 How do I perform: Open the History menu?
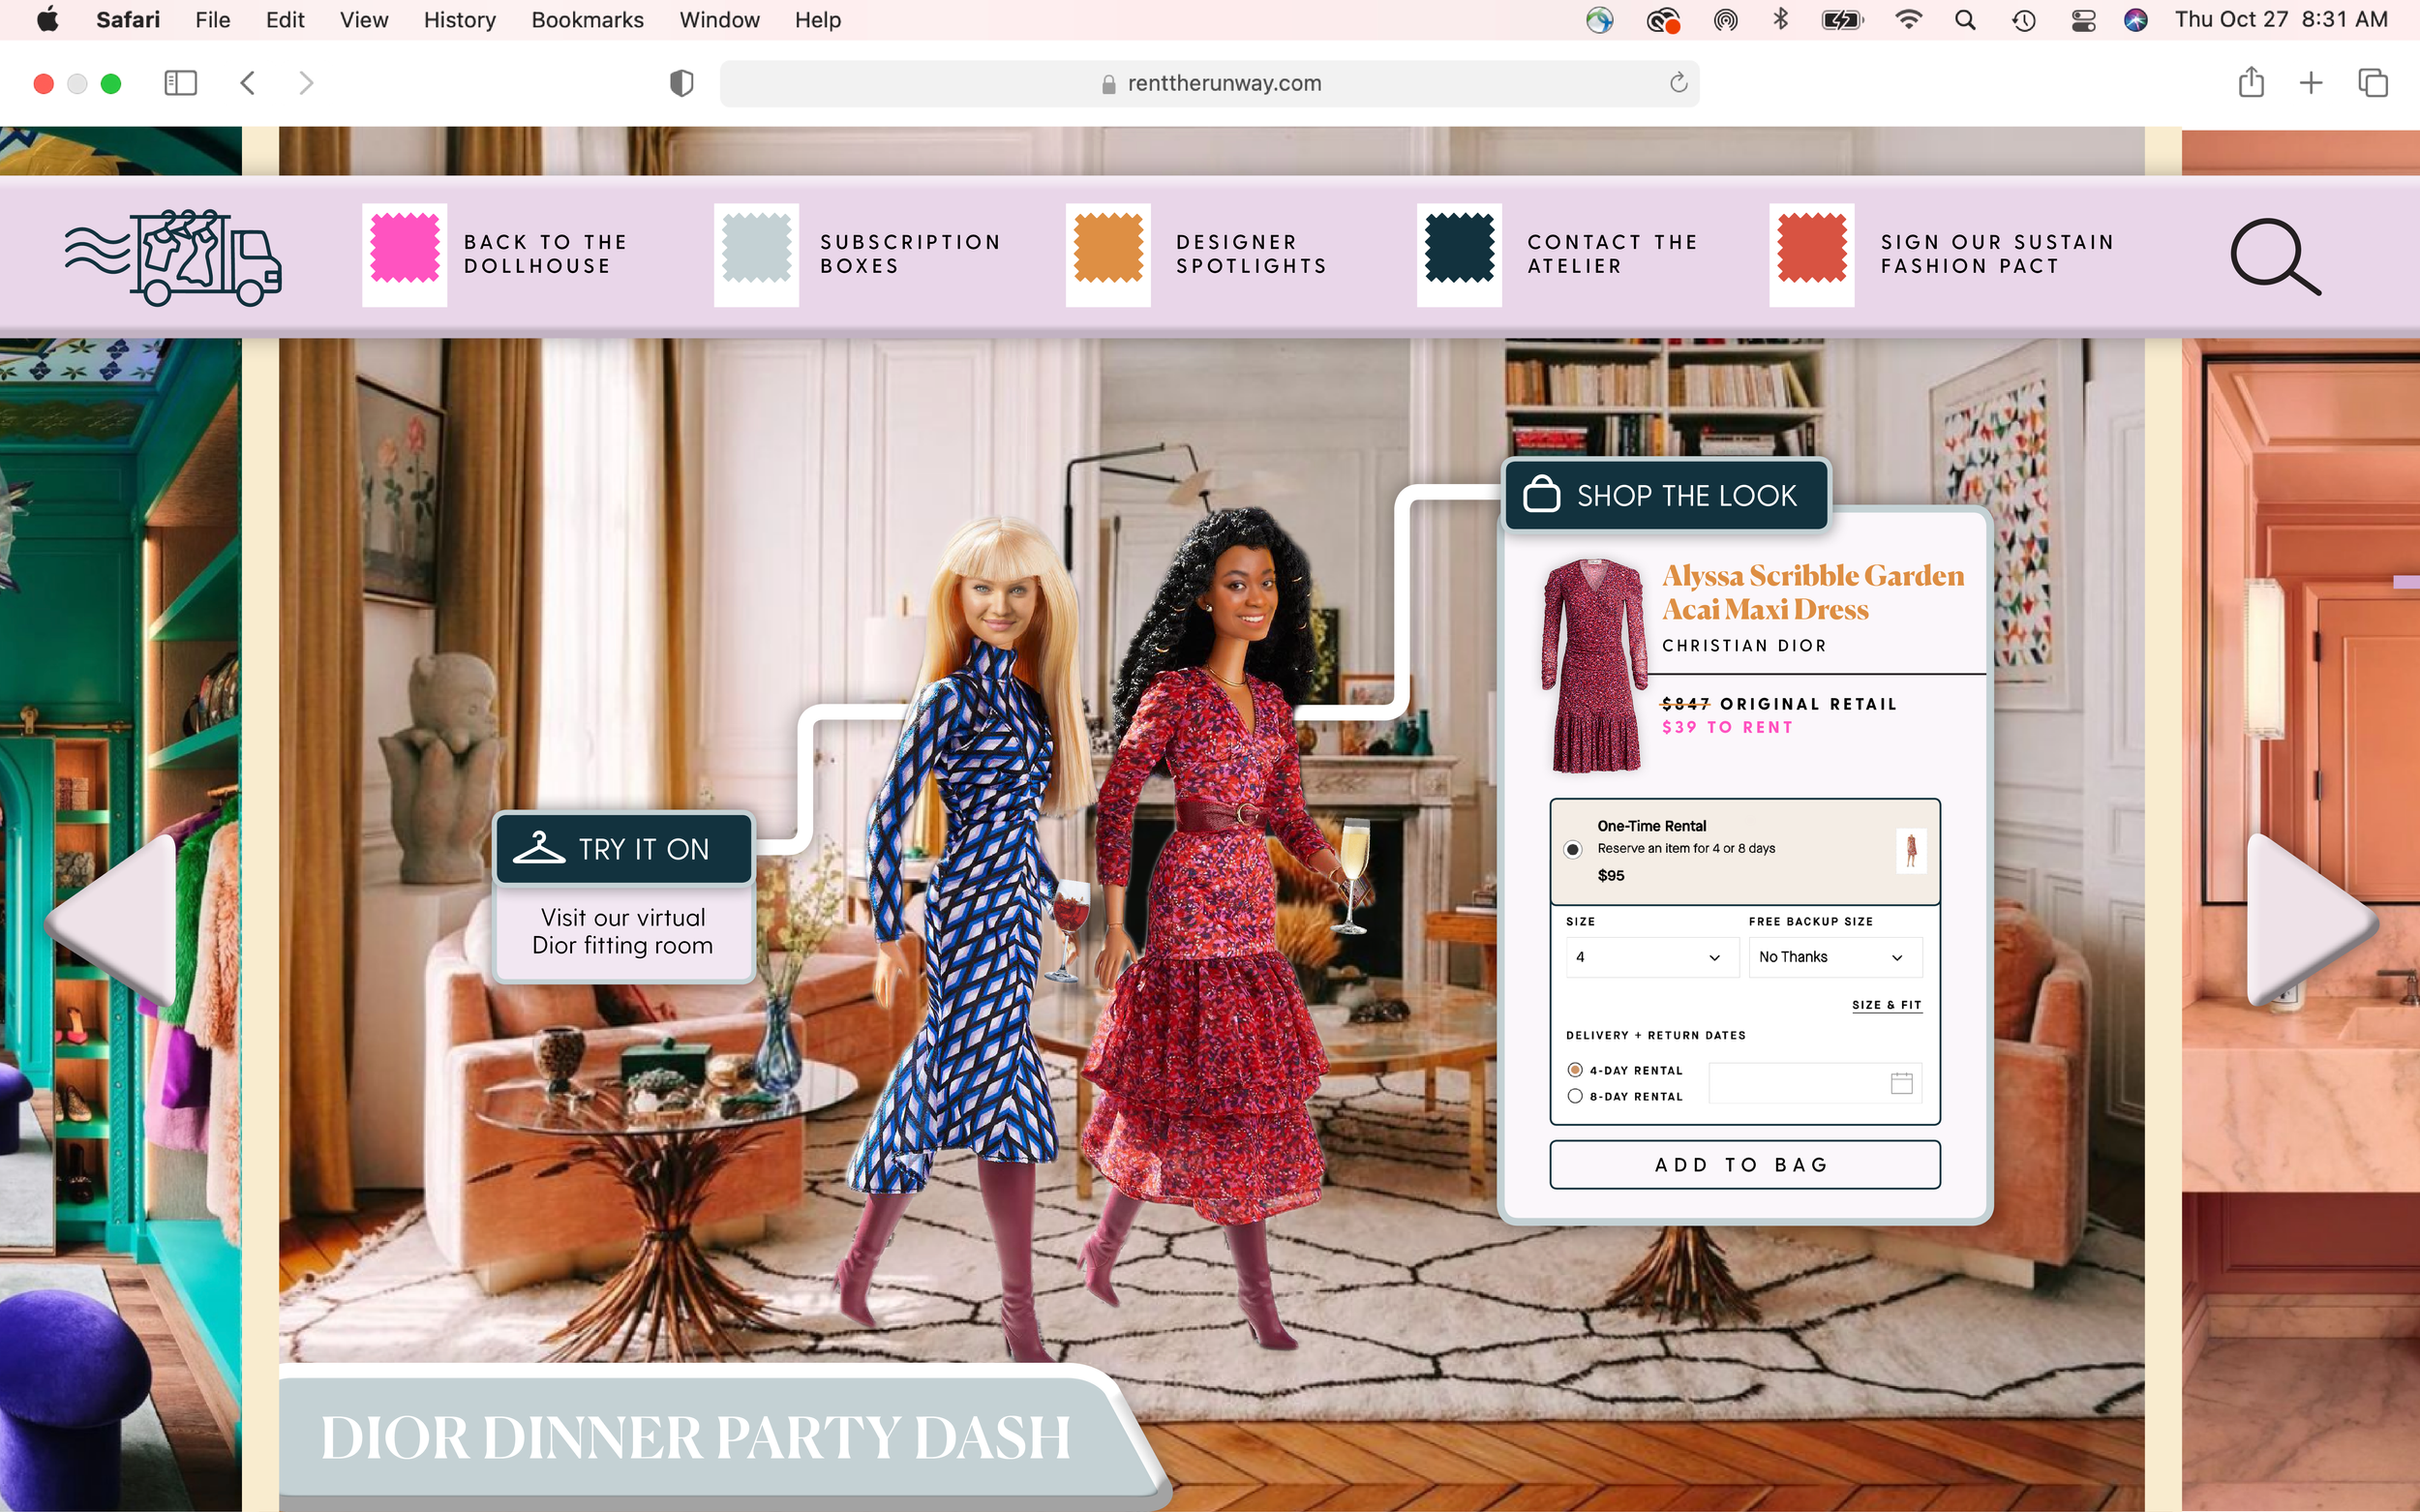click(459, 20)
